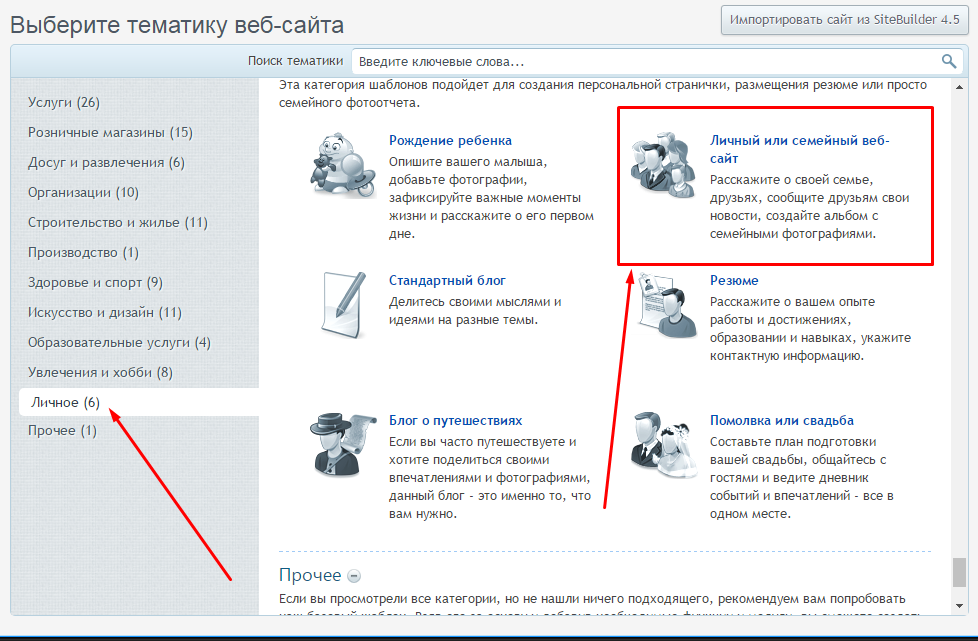Screen dimensions: 978x641
Task: Click the vertical scrollbar thumb
Action: (x=959, y=571)
